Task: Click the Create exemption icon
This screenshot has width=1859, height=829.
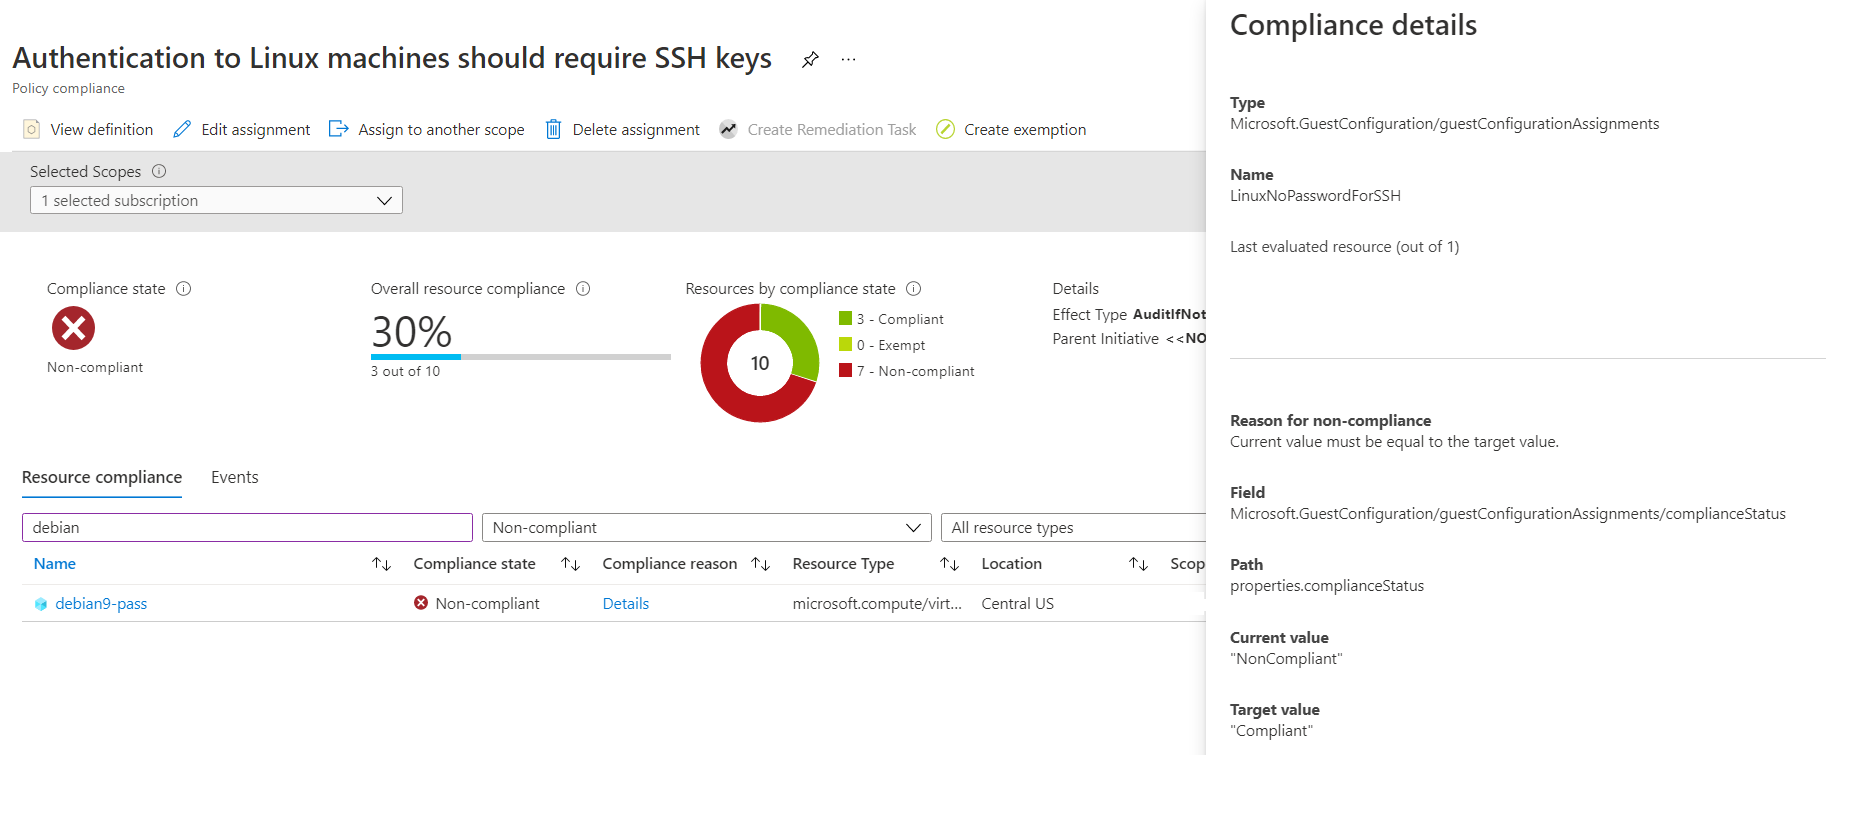Action: tap(945, 129)
